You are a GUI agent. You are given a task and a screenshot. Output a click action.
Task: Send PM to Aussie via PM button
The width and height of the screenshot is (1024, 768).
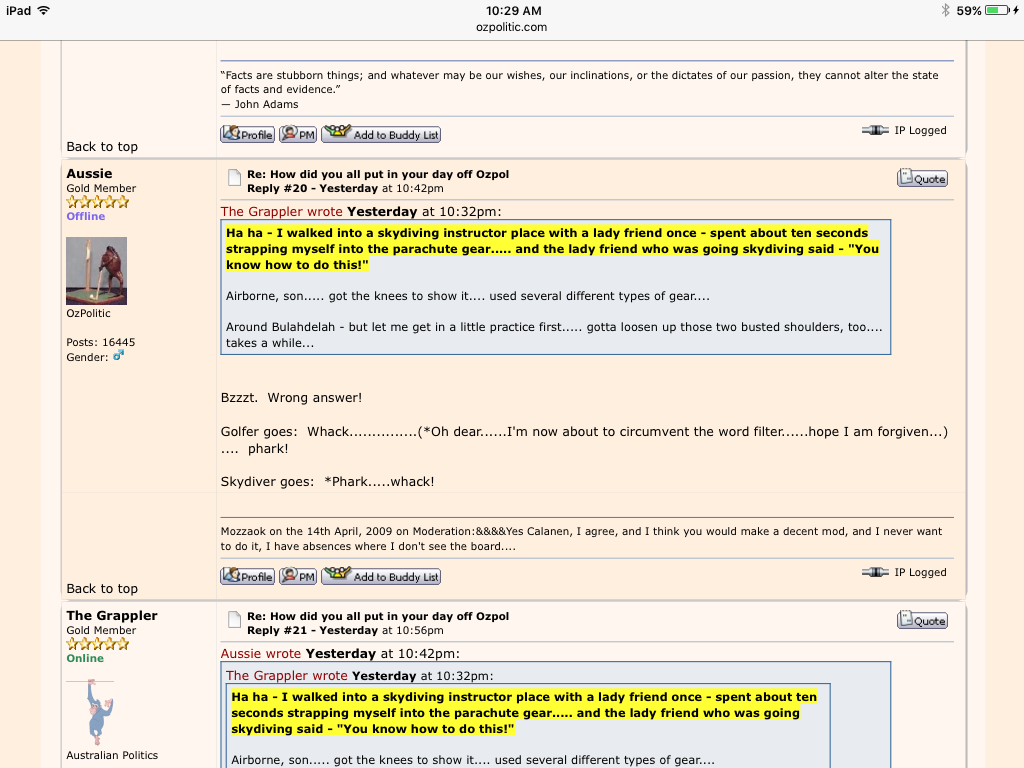tap(298, 577)
